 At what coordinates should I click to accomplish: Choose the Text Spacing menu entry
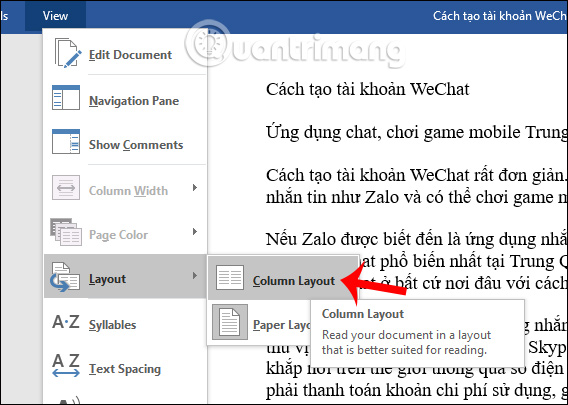[x=125, y=369]
